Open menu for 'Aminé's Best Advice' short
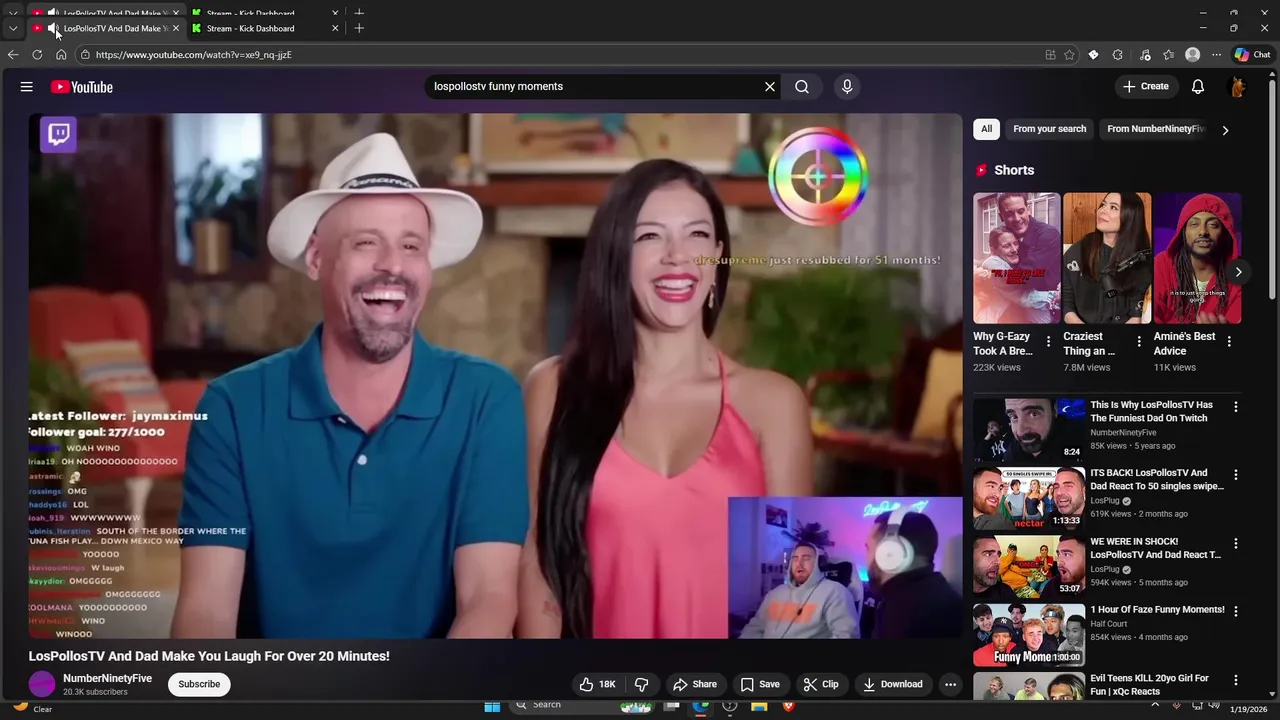1280x720 pixels. pos(1229,342)
